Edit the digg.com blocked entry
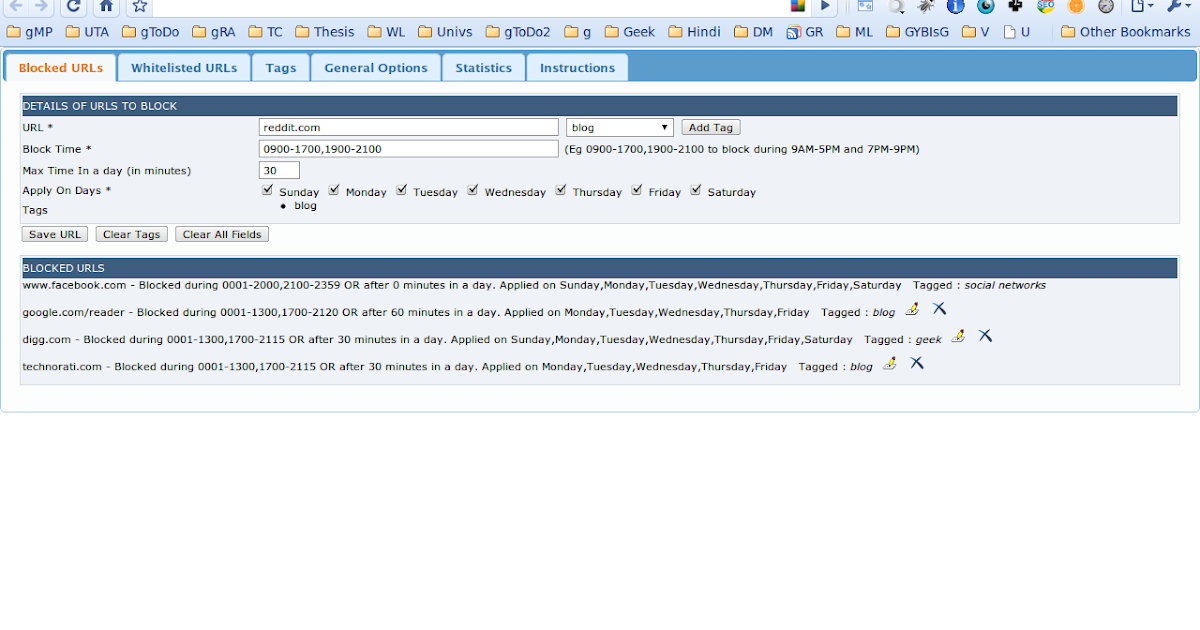Image resolution: width=1200 pixels, height=630 pixels. (958, 336)
